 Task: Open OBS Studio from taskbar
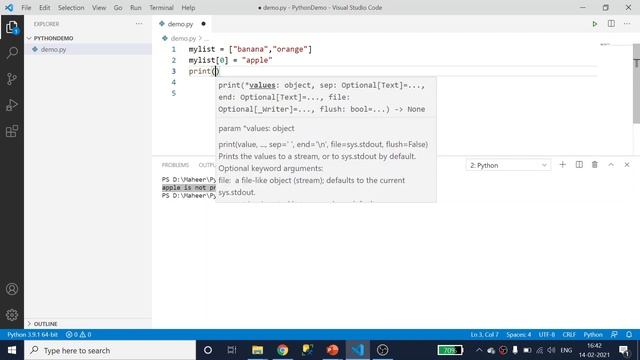coord(382,350)
